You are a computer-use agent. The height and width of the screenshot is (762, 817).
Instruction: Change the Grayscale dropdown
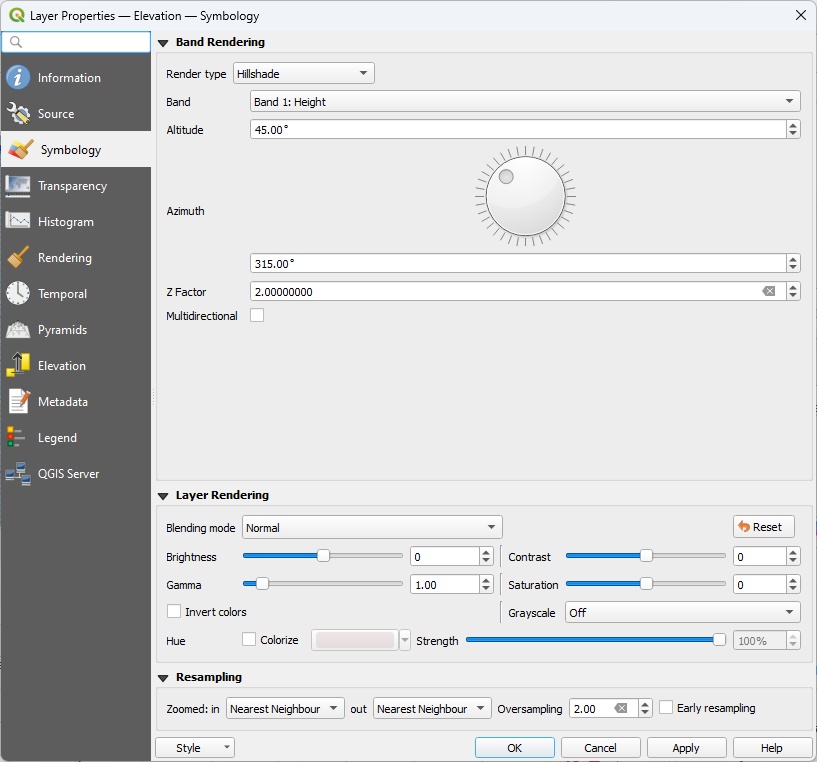coord(682,612)
